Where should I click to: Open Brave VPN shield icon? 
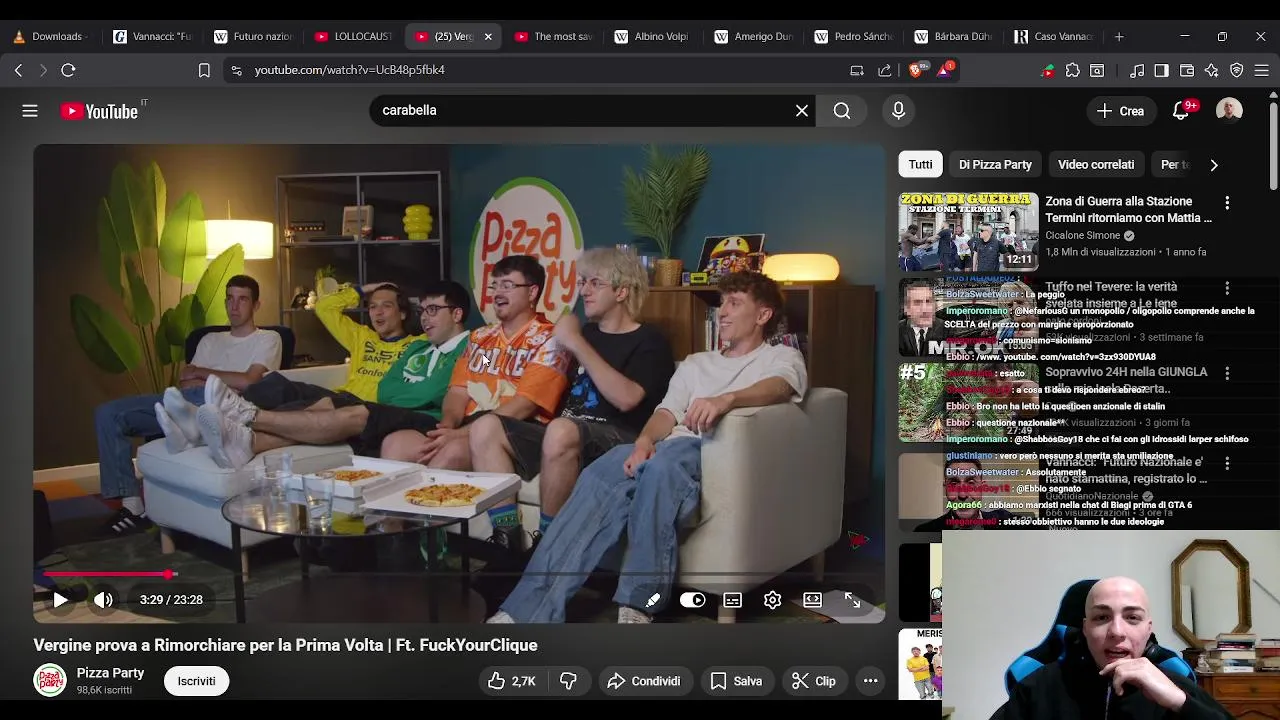click(1237, 70)
